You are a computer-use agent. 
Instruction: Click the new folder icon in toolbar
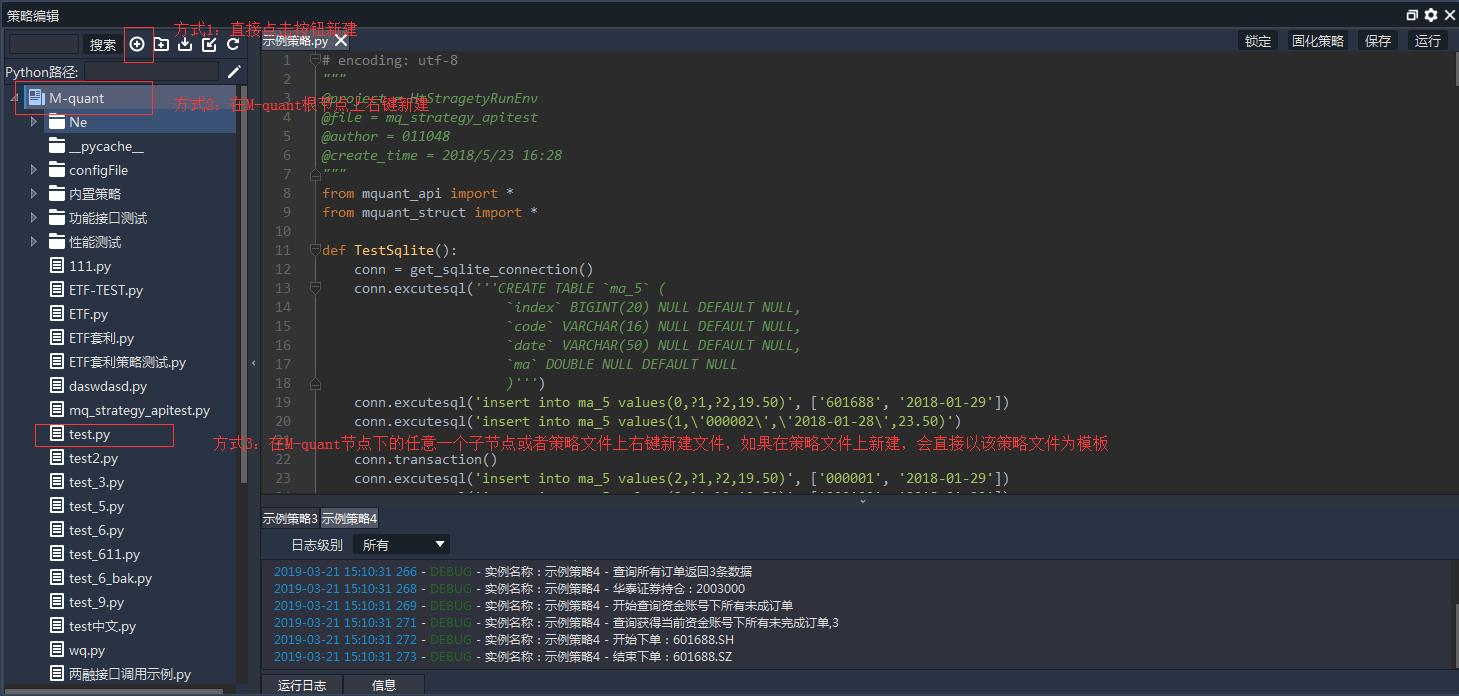pos(162,44)
